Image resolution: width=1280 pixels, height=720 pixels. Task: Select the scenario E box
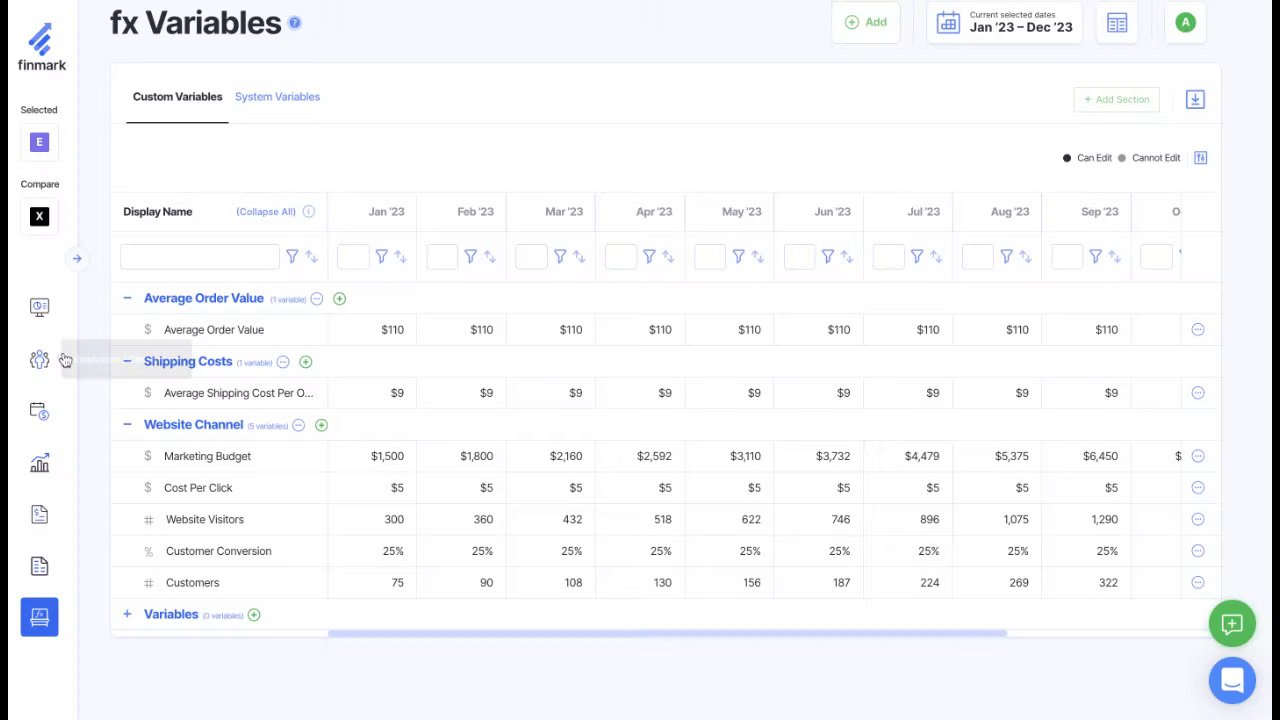click(x=39, y=142)
